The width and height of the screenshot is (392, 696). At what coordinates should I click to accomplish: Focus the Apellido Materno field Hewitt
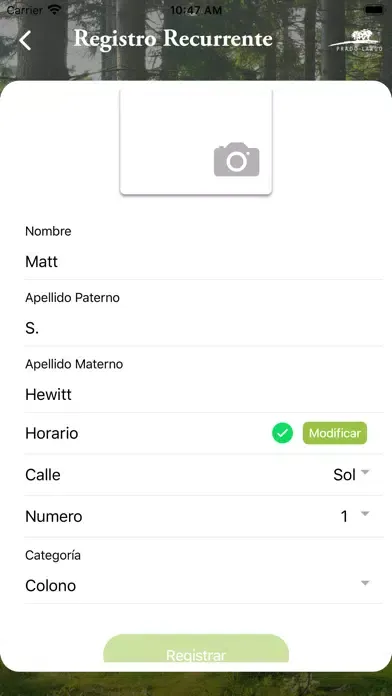click(x=204, y=395)
